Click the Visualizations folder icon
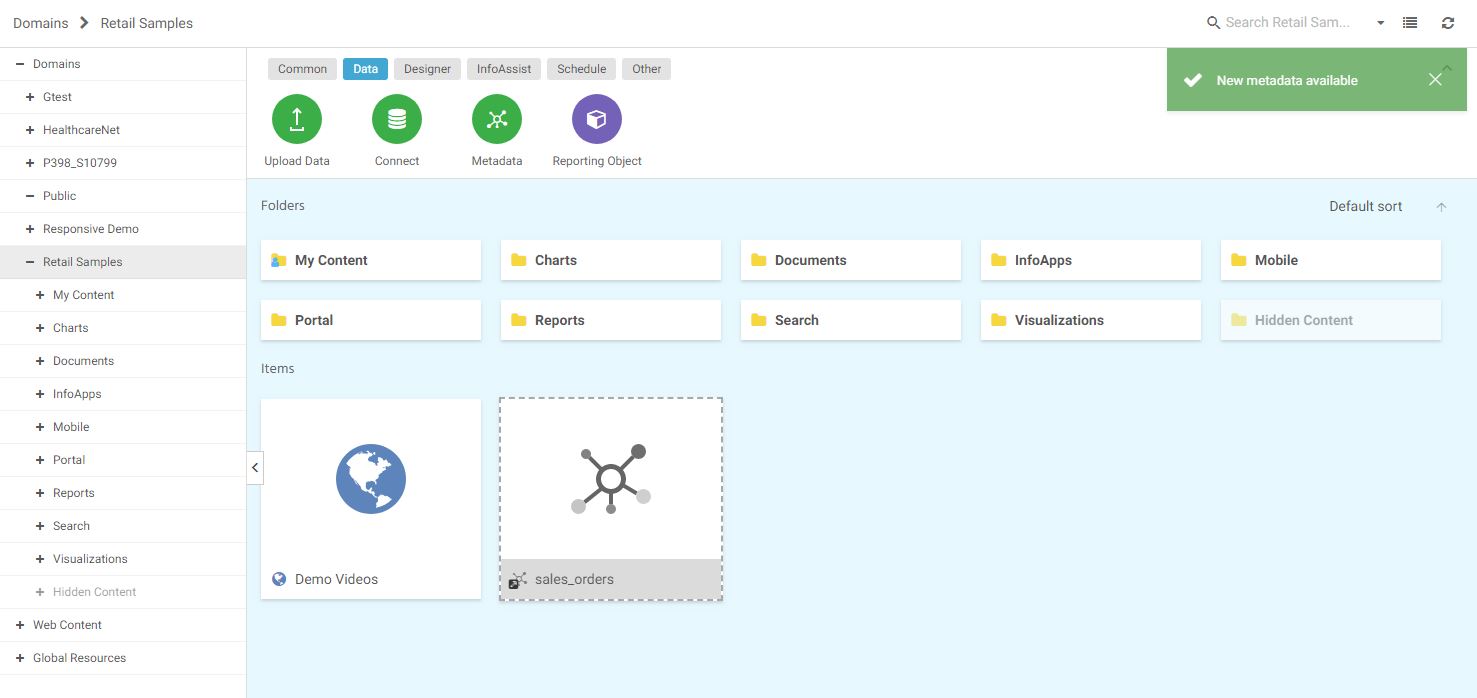 [999, 320]
